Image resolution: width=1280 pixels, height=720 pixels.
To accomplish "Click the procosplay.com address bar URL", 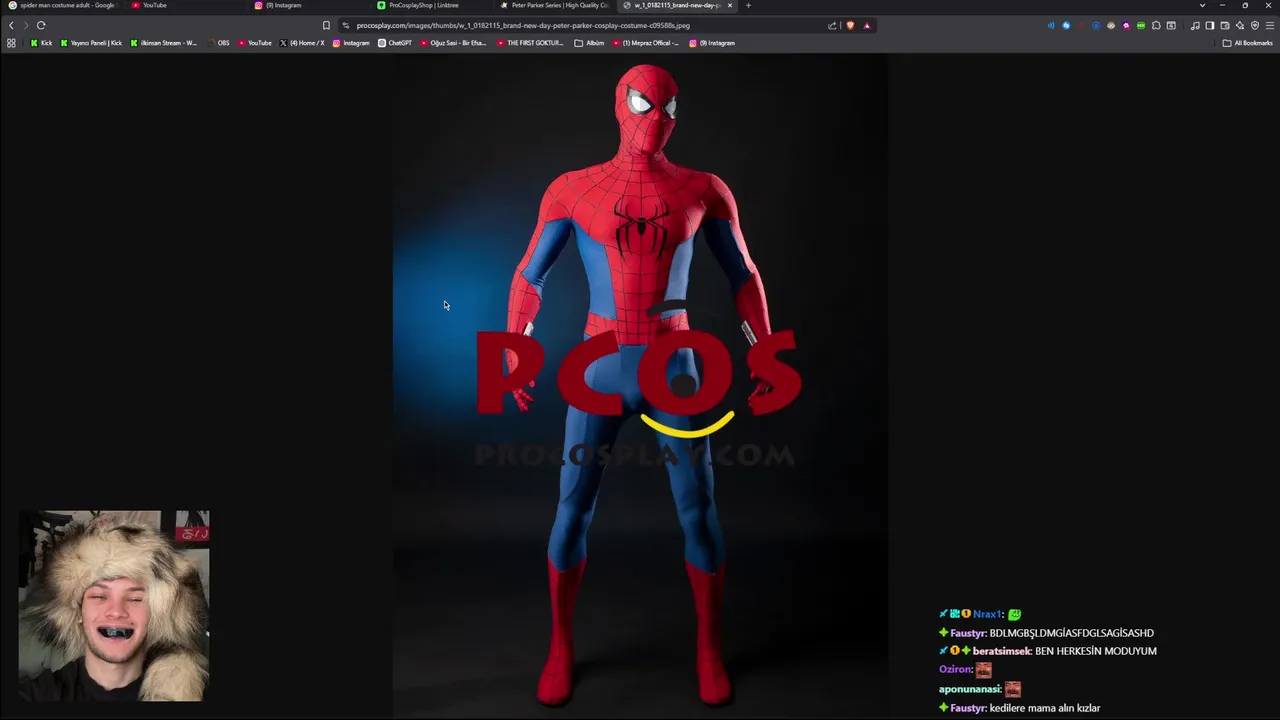I will [x=523, y=25].
